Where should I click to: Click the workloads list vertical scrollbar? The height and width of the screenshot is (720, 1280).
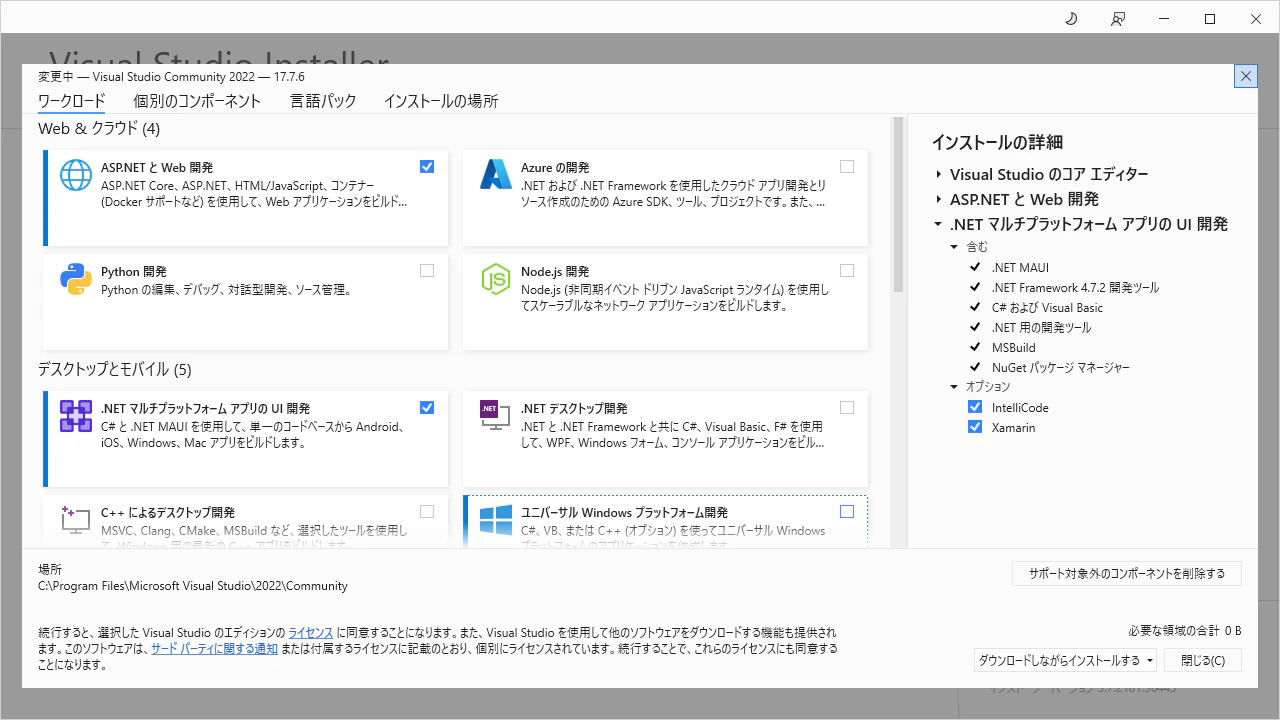coord(898,203)
